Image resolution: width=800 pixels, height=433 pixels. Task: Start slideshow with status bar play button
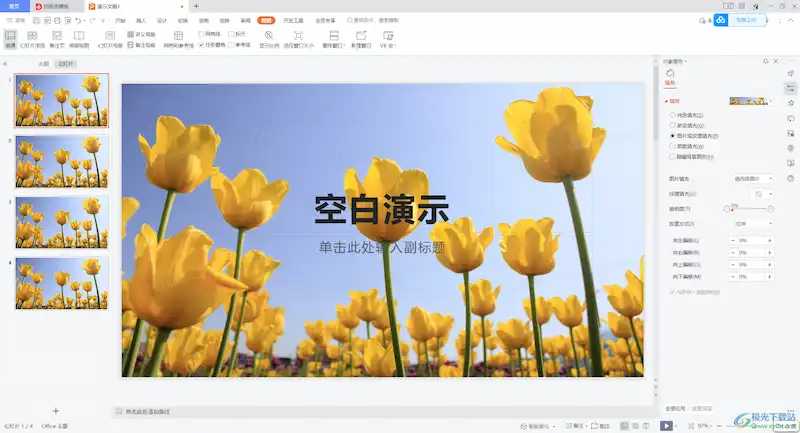666,425
